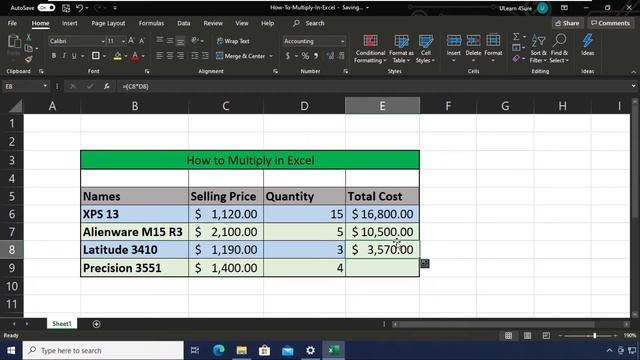Viewport: 640px width, 360px height.
Task: Click the Borders icon
Action: coord(96,56)
